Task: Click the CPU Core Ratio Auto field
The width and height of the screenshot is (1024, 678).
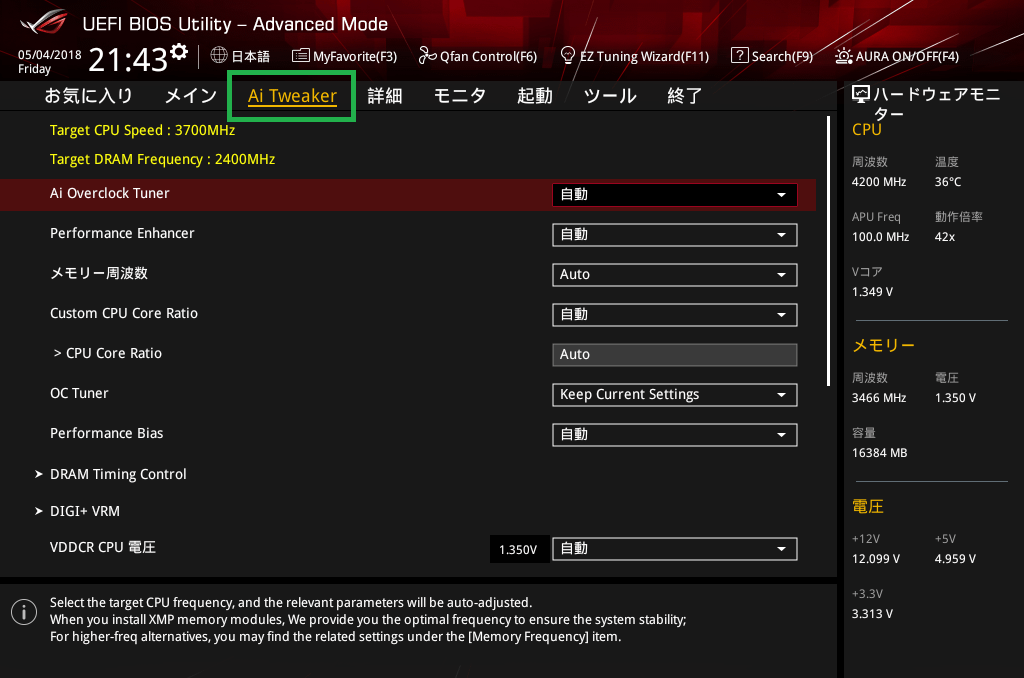Action: coord(674,355)
